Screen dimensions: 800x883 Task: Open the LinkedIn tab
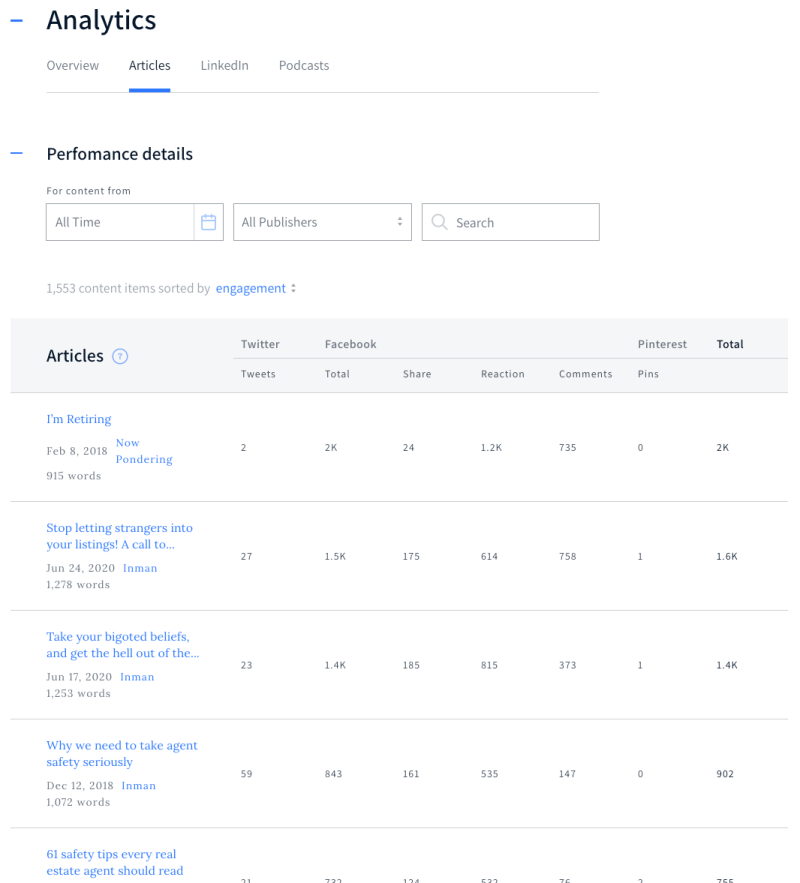(x=225, y=65)
